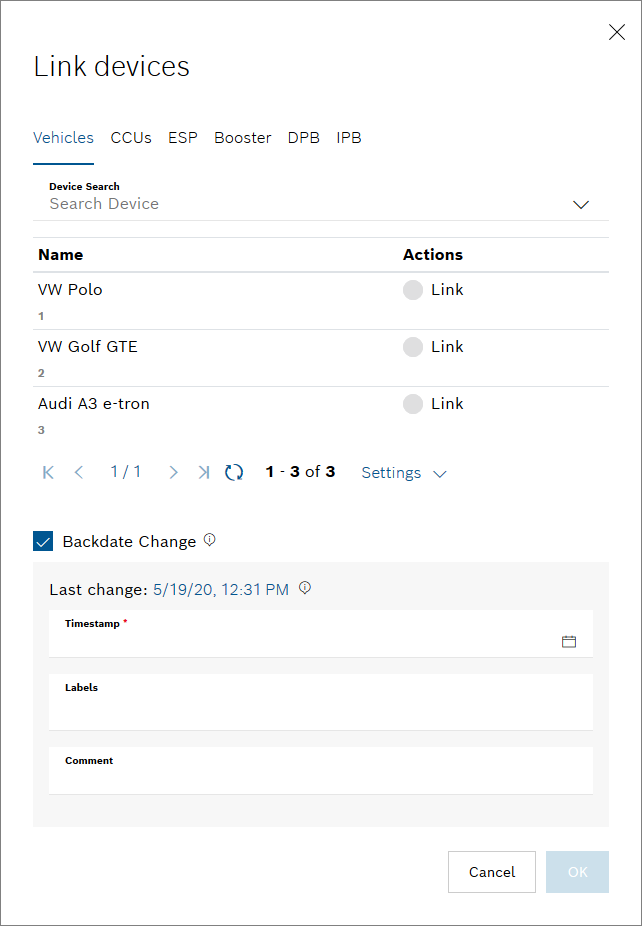Select Link radio for VW Golf GTE
Image resolution: width=642 pixels, height=926 pixels.
tap(412, 347)
